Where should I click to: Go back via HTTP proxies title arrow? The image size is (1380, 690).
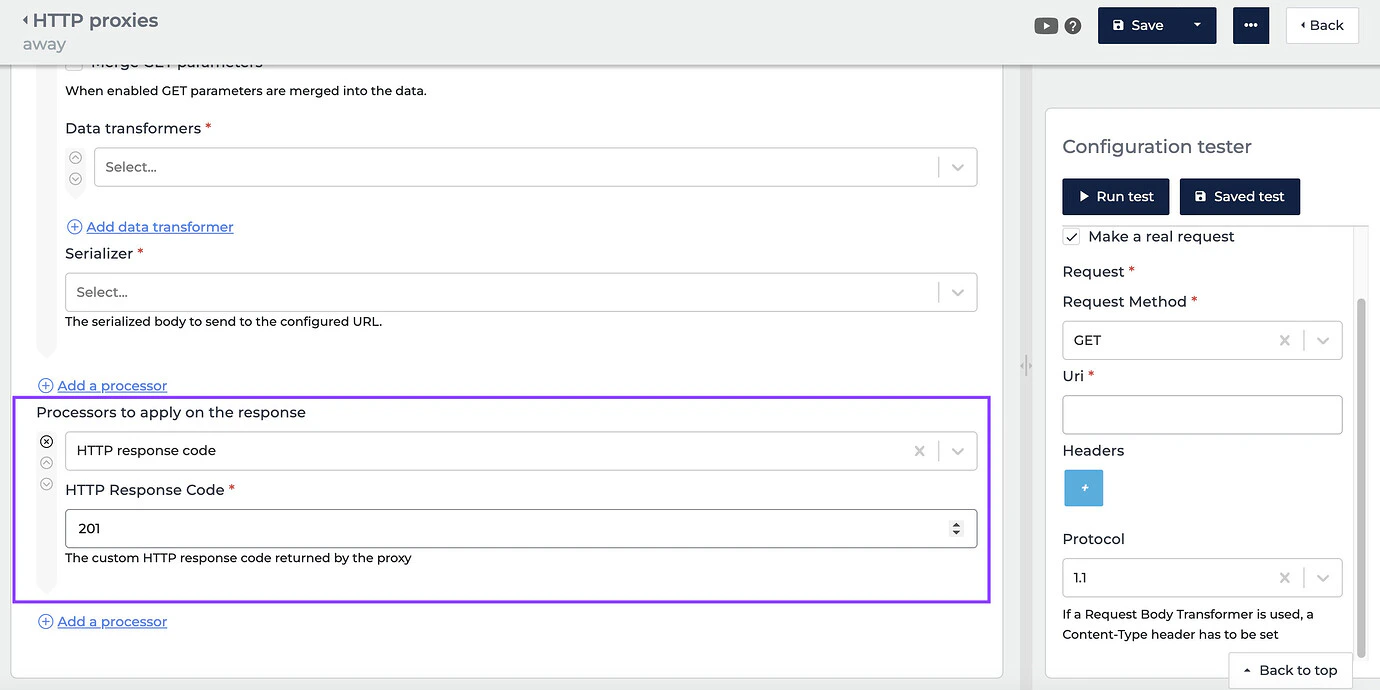26,20
